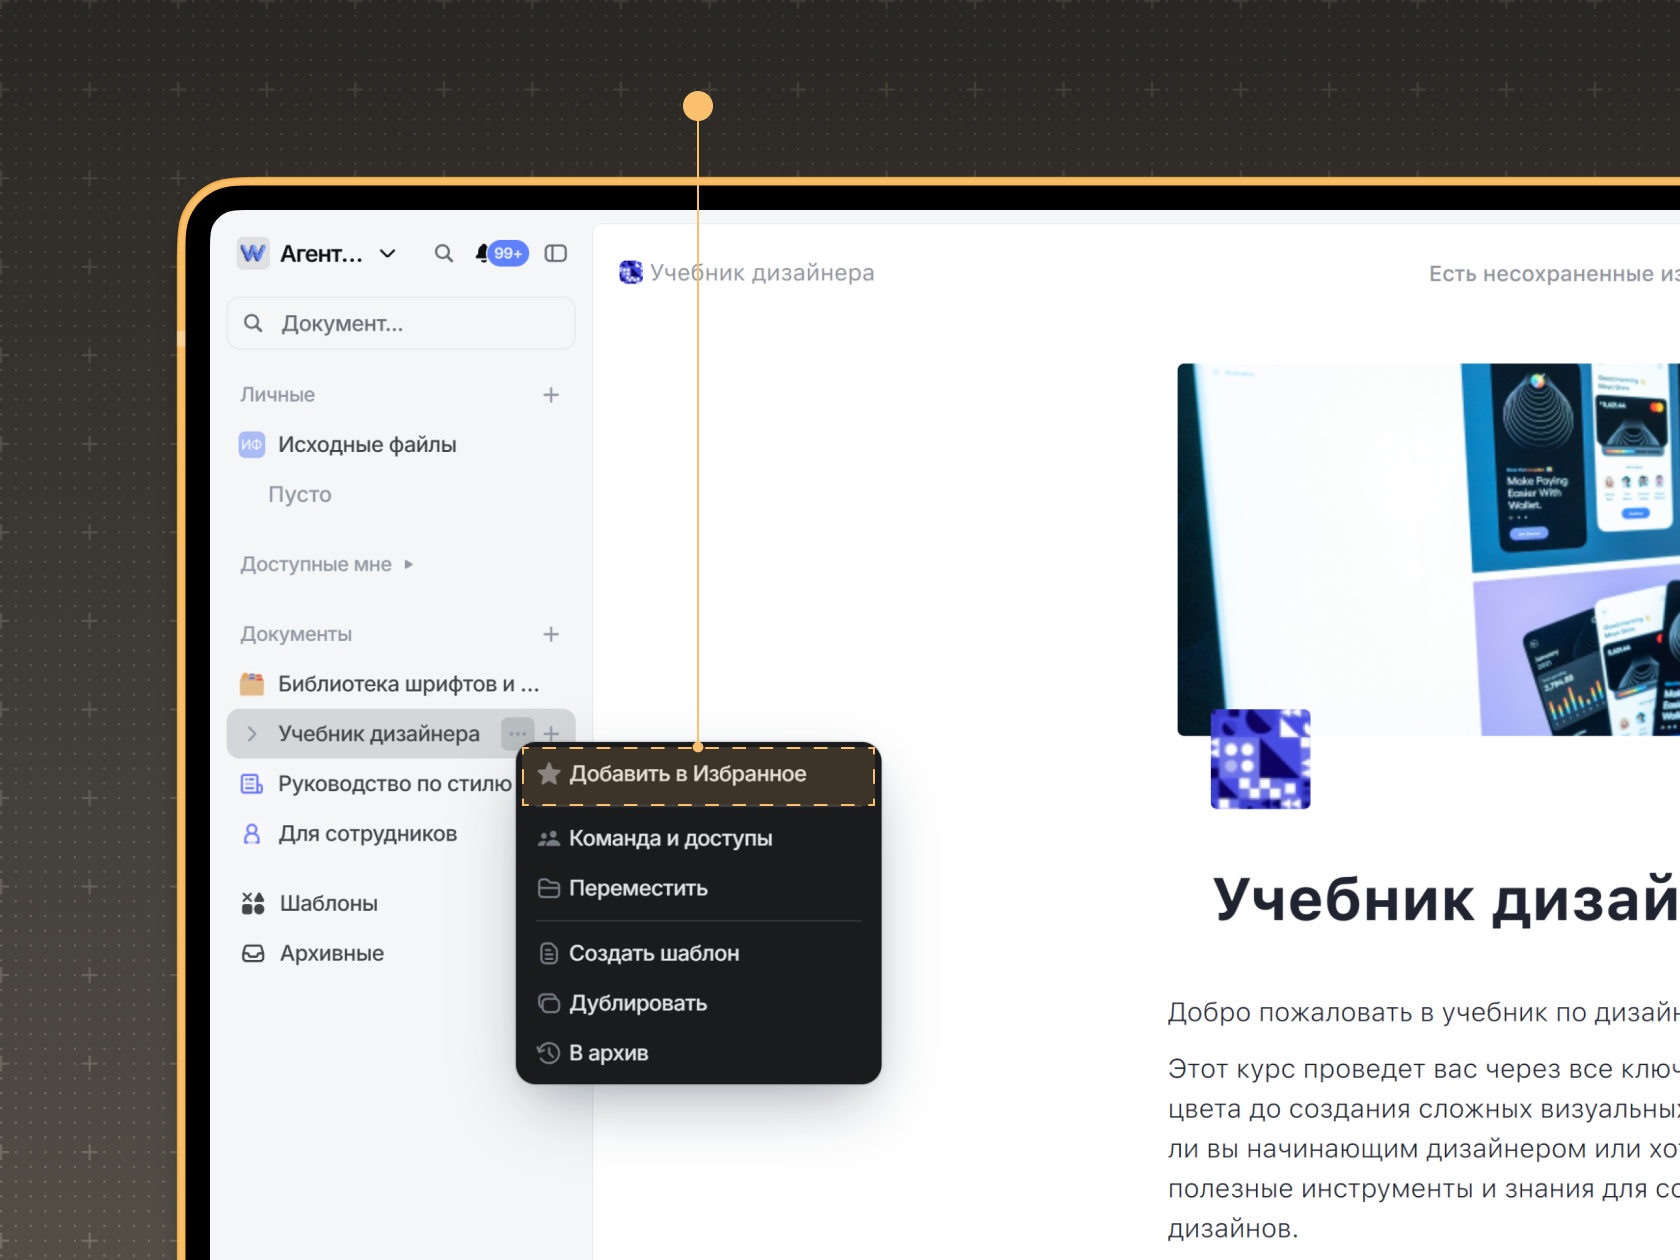
Task: Add new document in Документы section
Action: 551,634
